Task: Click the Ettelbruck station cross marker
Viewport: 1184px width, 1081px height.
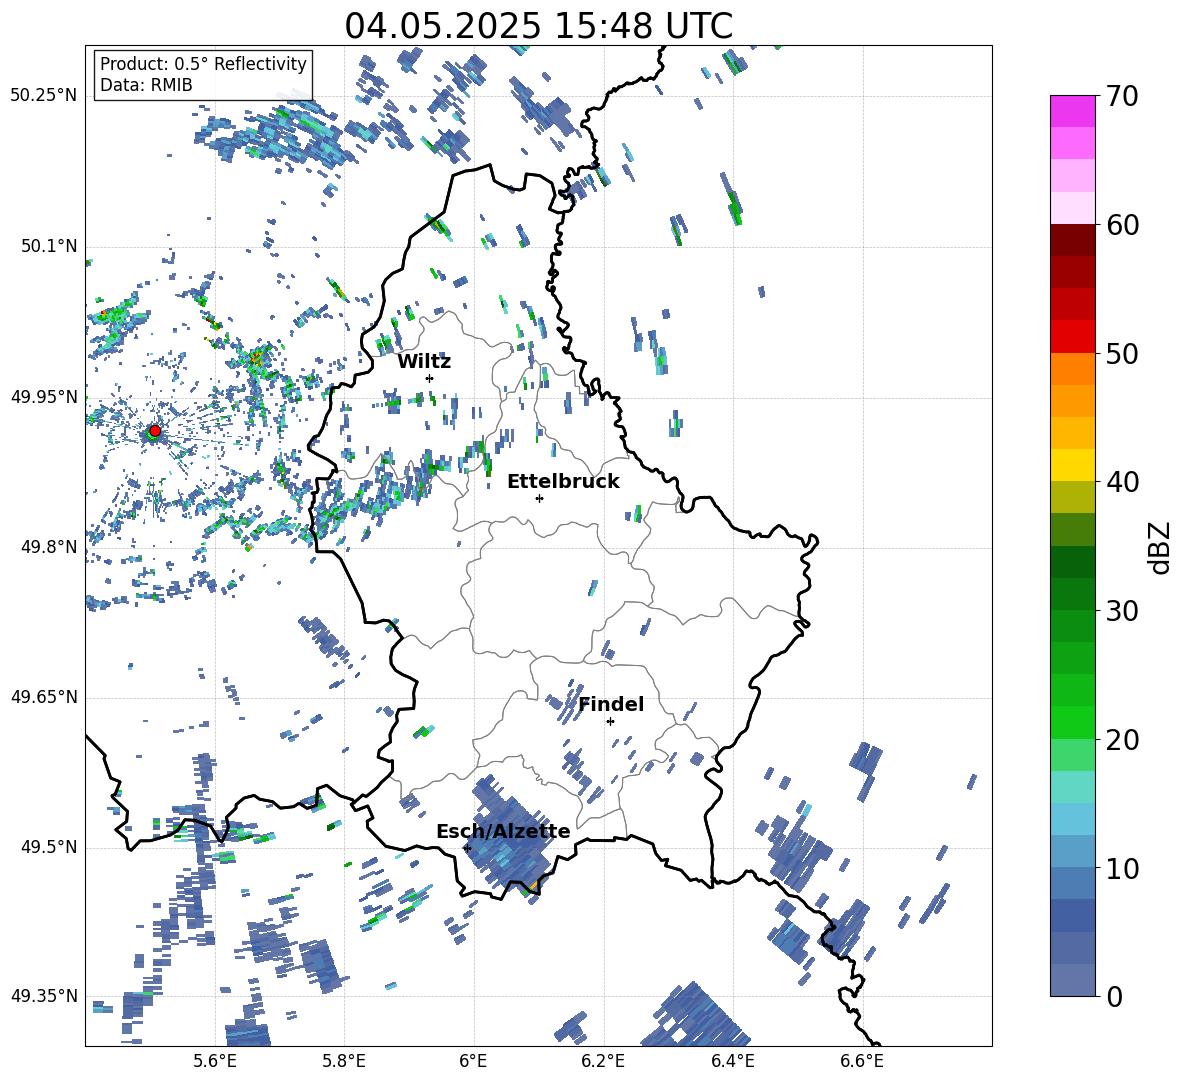Action: (539, 498)
